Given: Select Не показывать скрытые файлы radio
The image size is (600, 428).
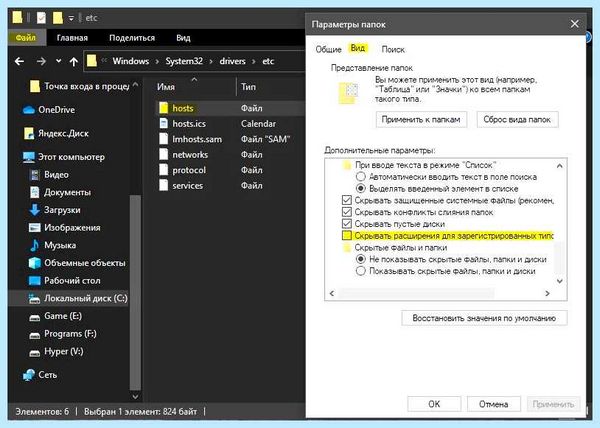Looking at the screenshot, I should tap(360, 259).
